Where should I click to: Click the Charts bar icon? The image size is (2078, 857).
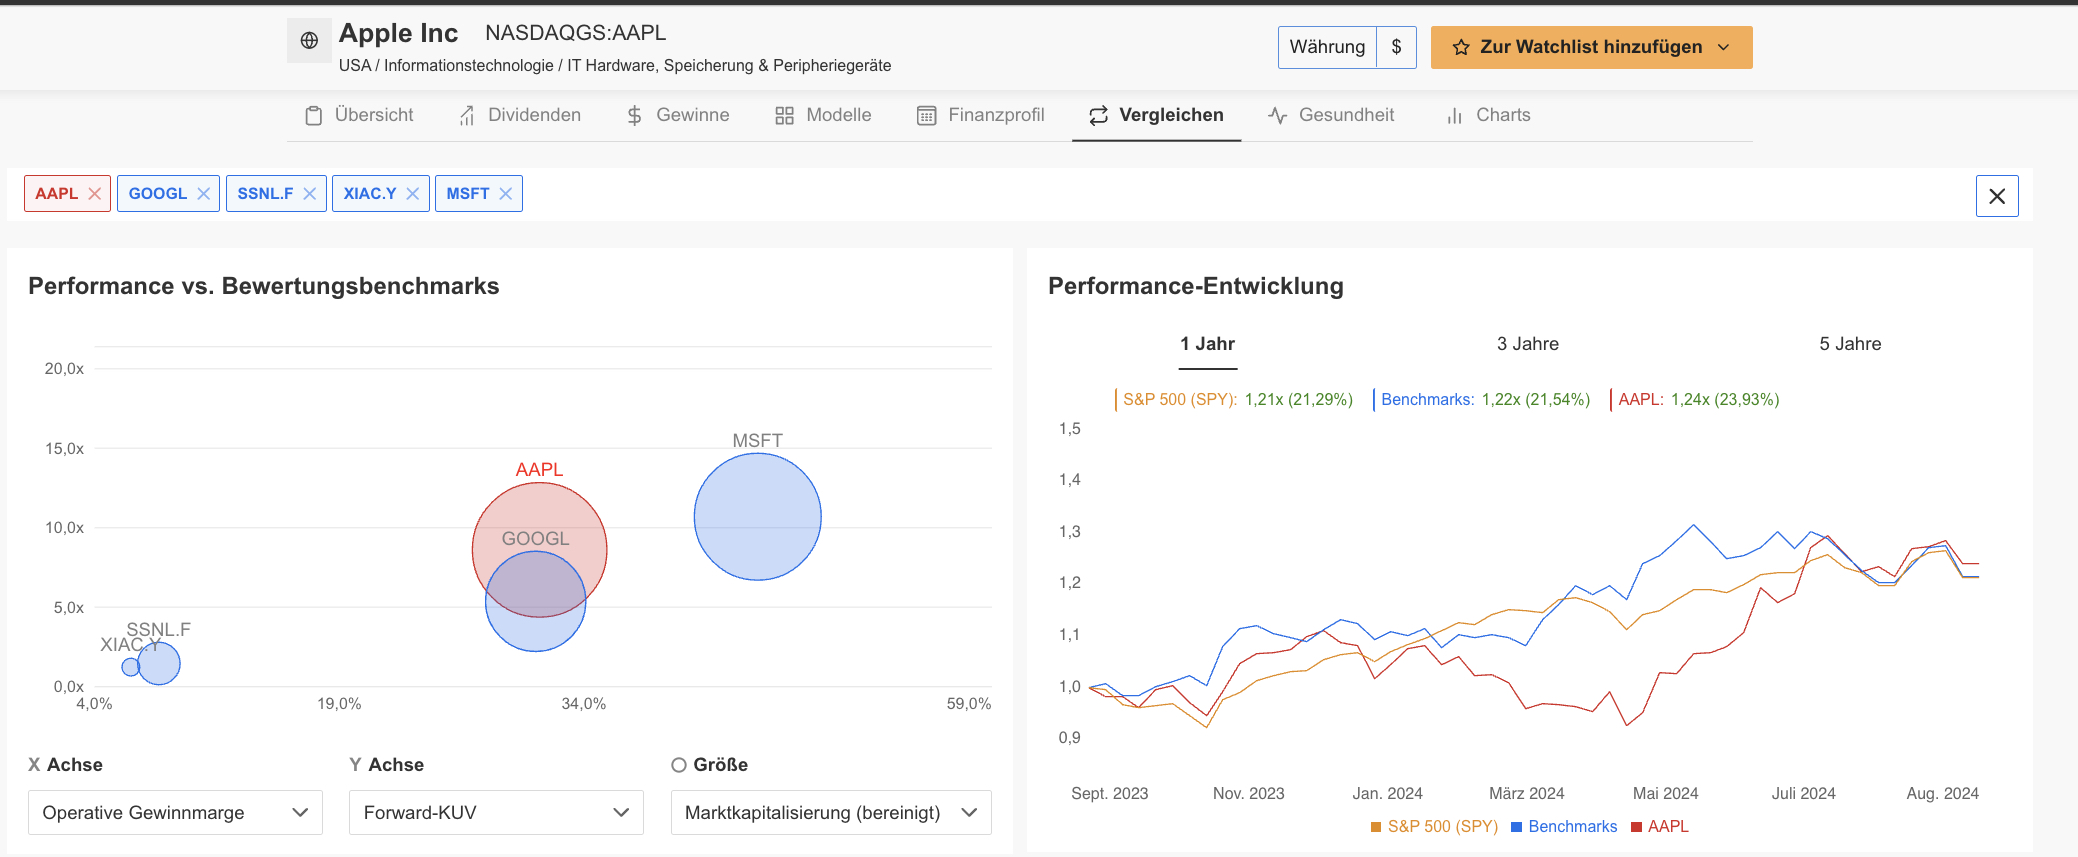[1455, 116]
